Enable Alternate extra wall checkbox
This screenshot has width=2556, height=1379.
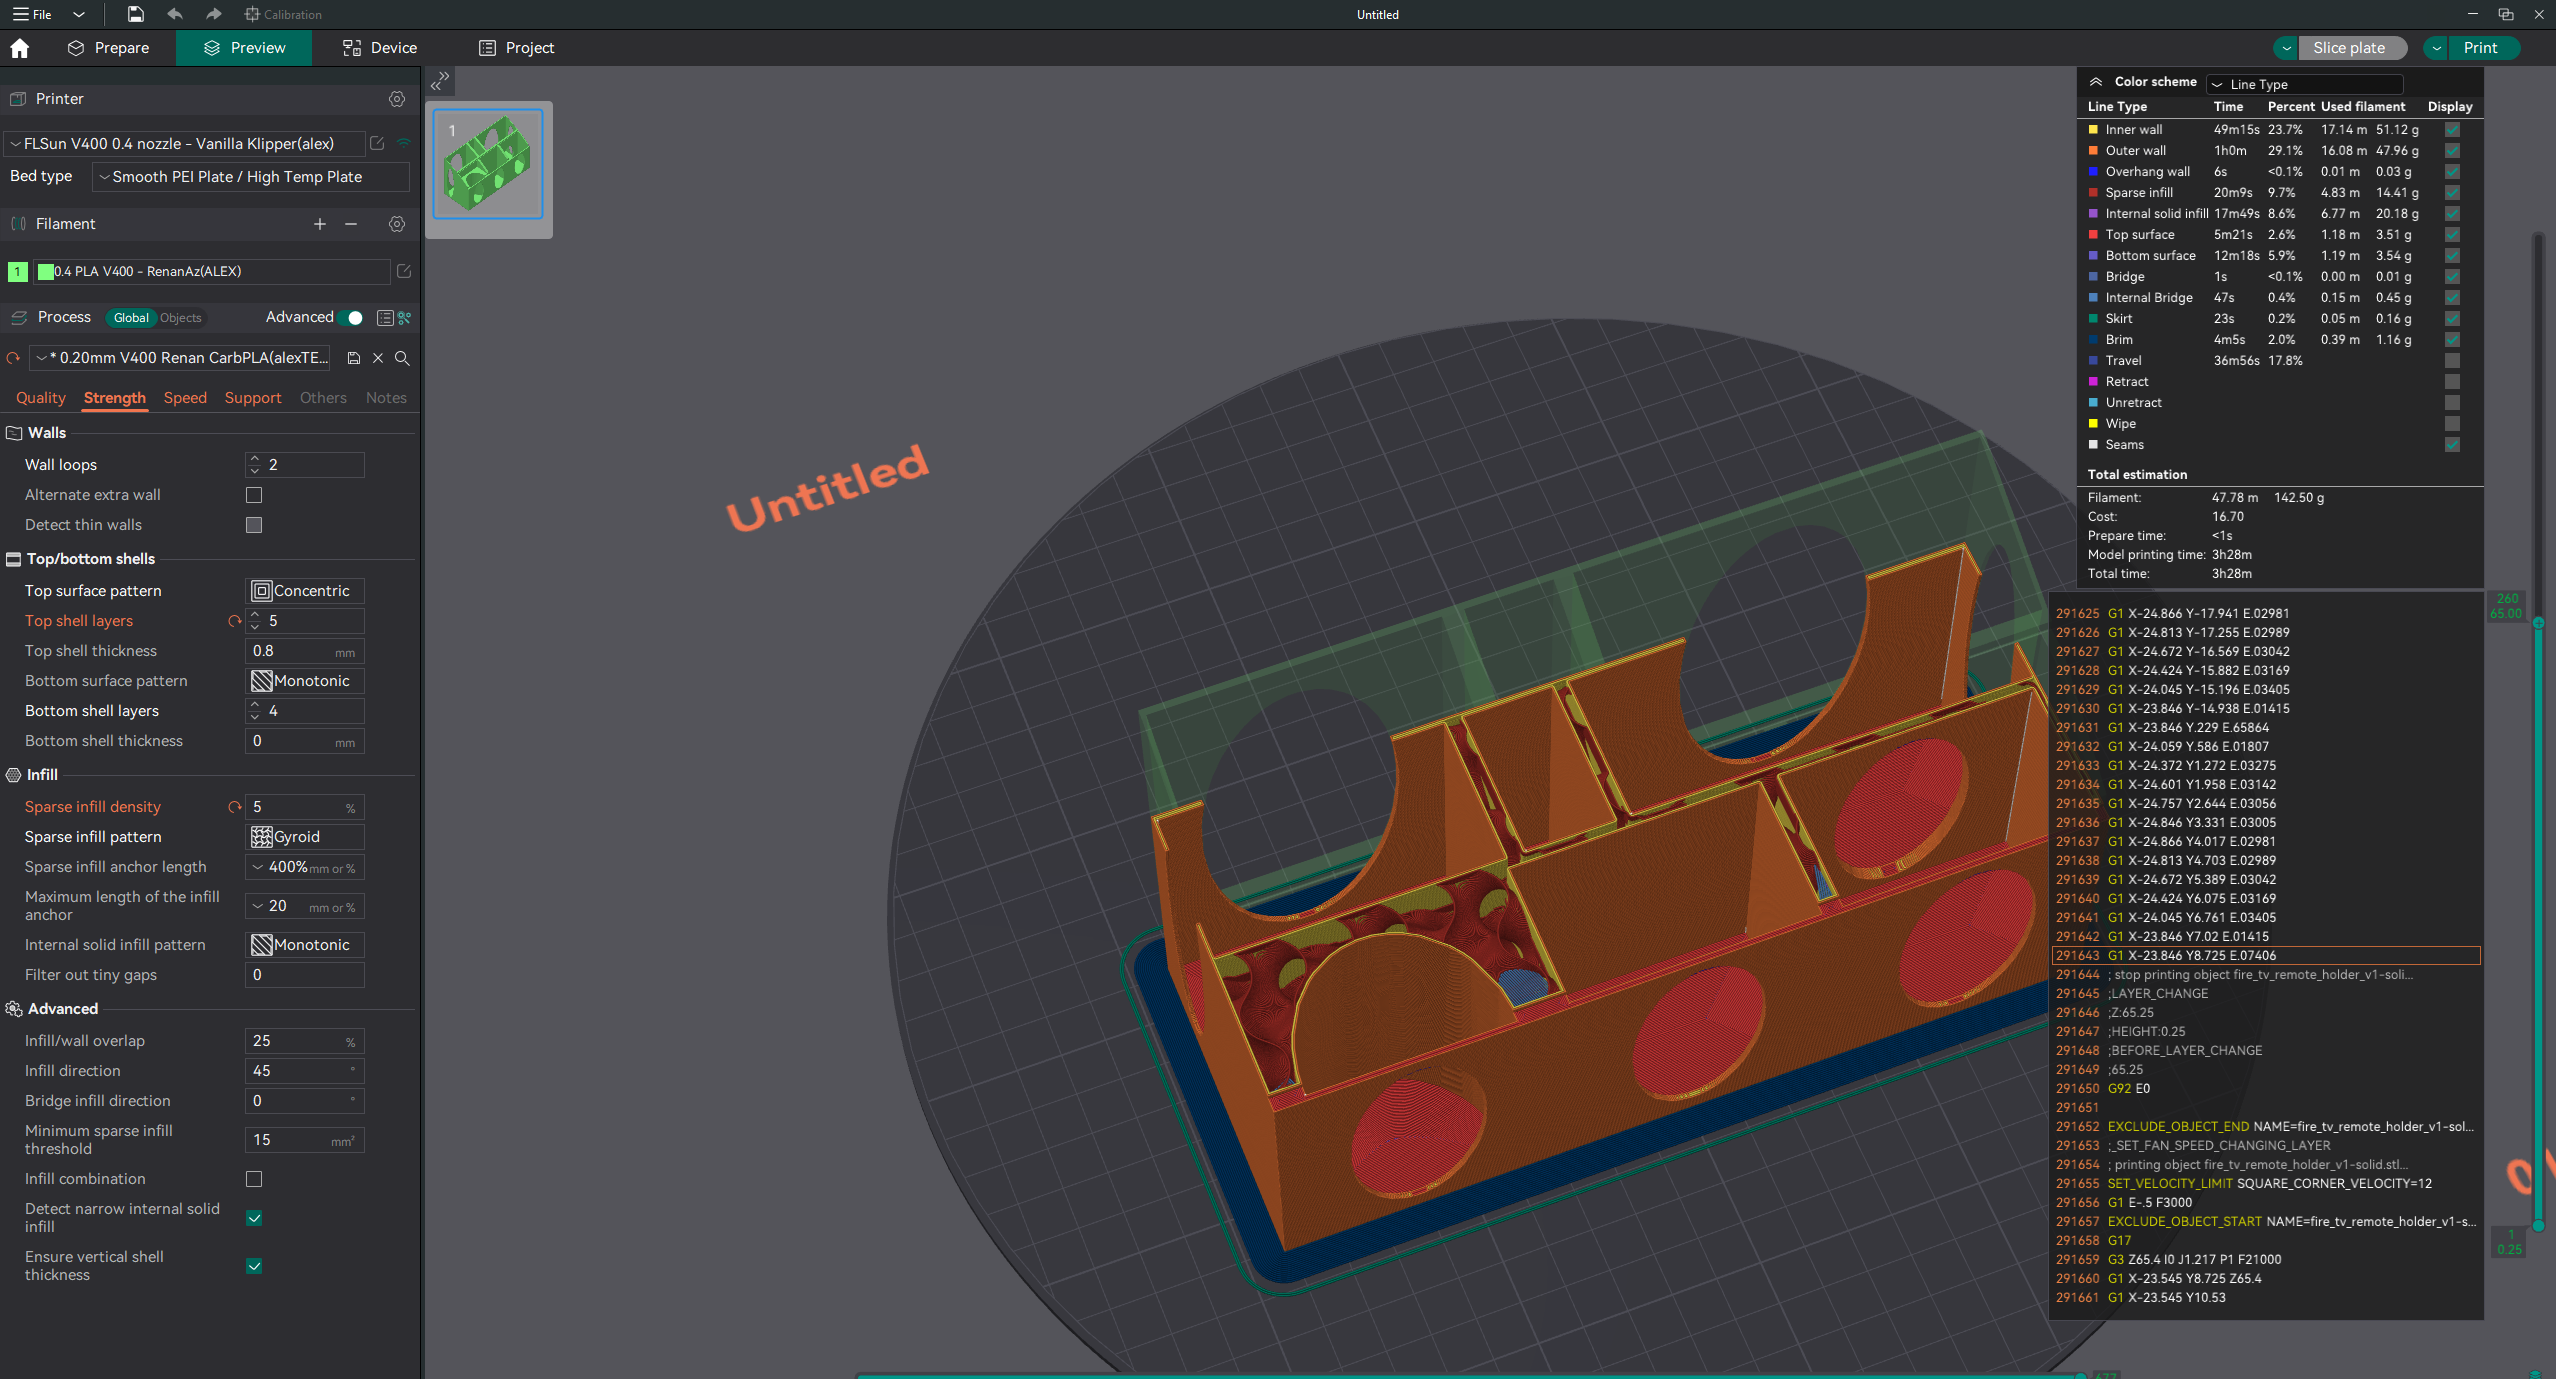click(254, 495)
